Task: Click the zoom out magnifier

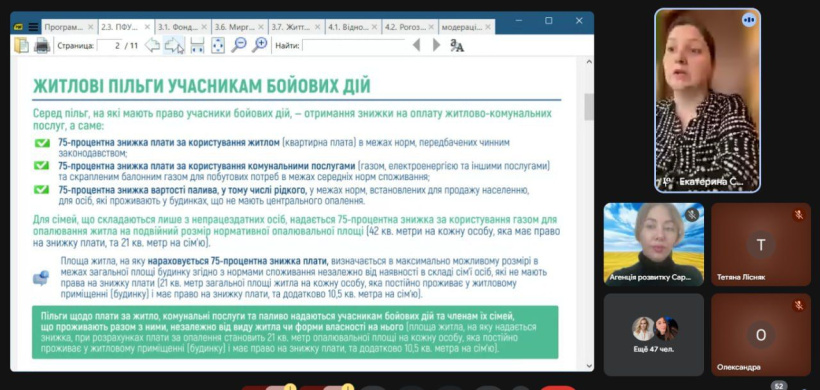Action: click(x=238, y=45)
